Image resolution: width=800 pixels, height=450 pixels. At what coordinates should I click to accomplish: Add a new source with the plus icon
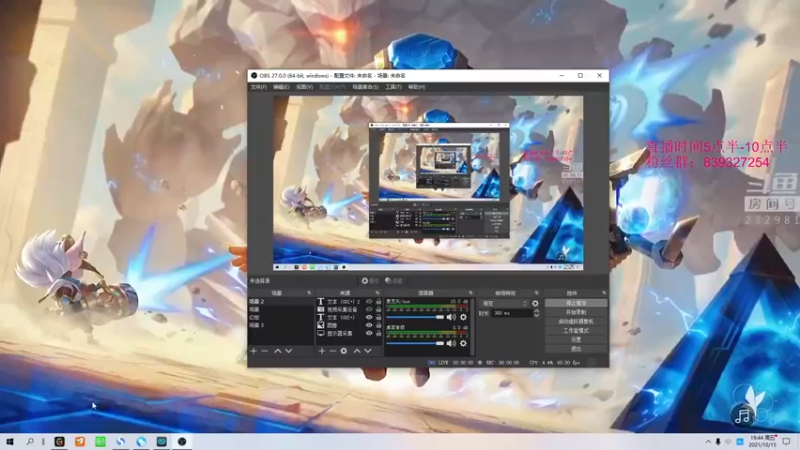coord(322,351)
